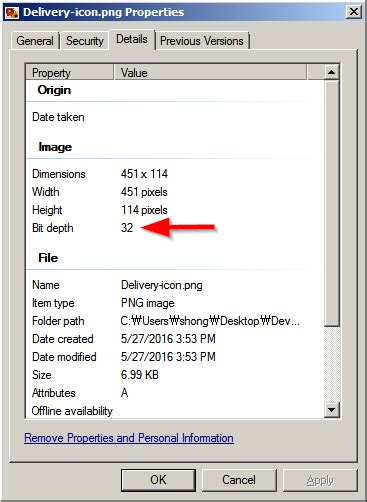
Task: Click the Delivery-icon.png name value
Action: 162,285
